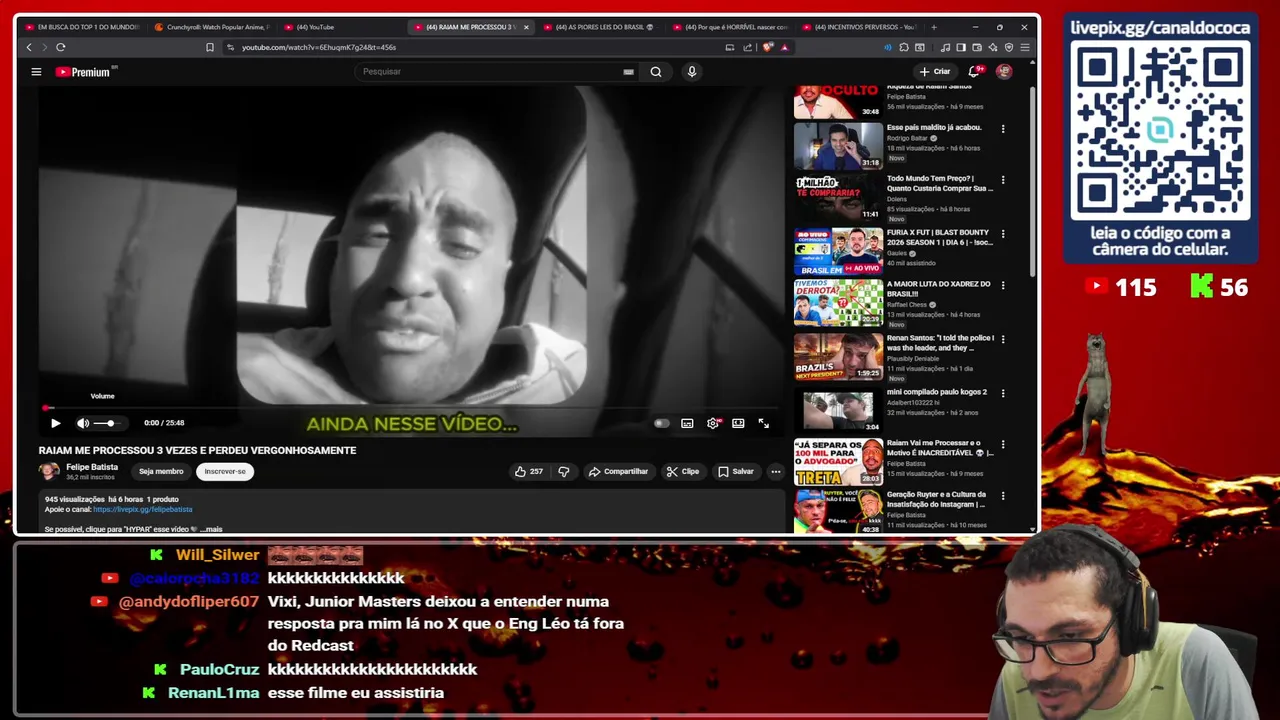Open livepix.gg/felipebatista link in description

coord(142,509)
